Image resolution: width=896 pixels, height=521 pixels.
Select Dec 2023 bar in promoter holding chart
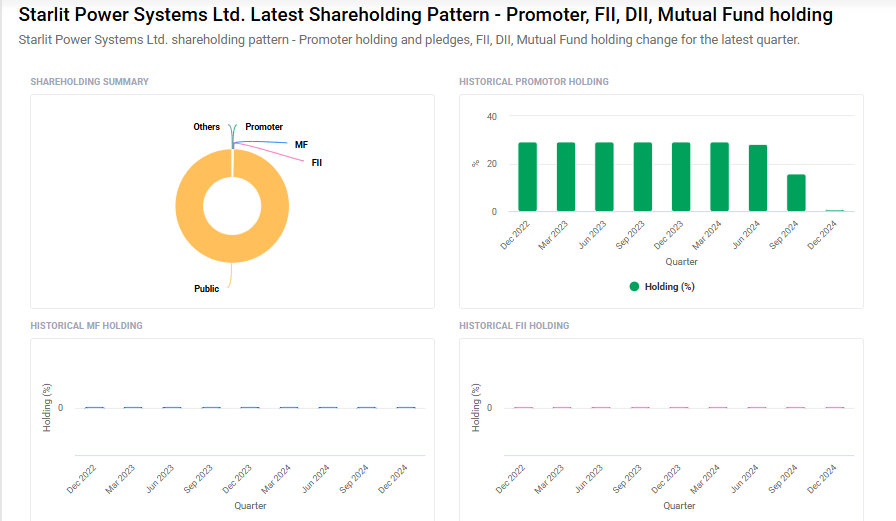[x=681, y=177]
